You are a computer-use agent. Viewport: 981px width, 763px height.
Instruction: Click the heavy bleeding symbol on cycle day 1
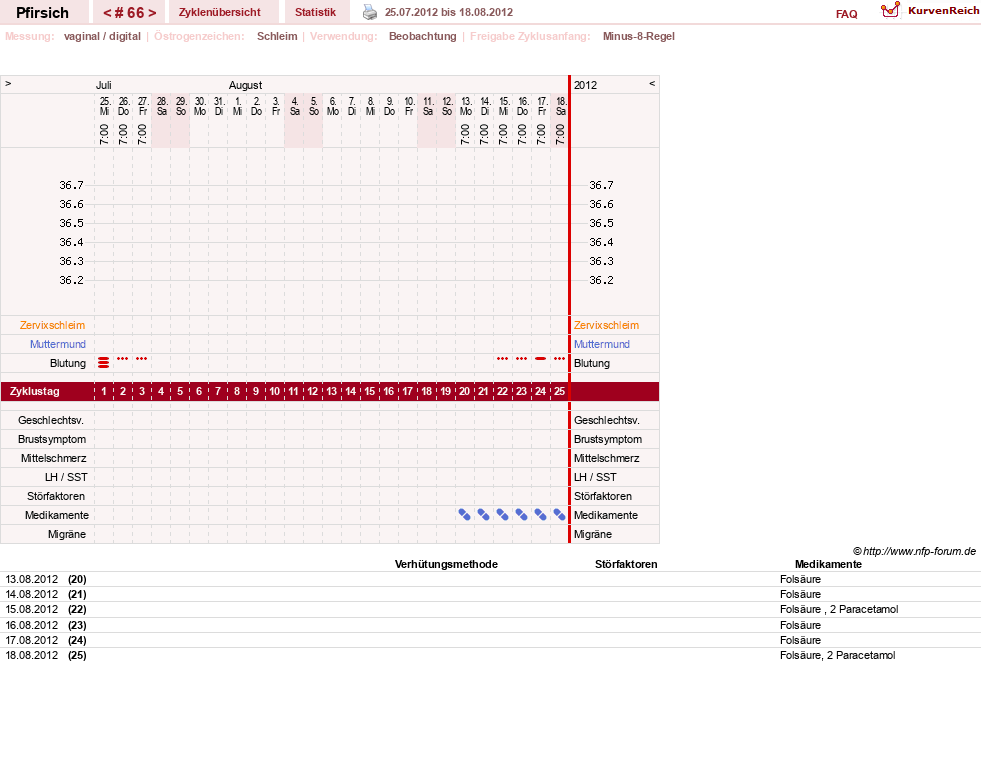[x=104, y=362]
